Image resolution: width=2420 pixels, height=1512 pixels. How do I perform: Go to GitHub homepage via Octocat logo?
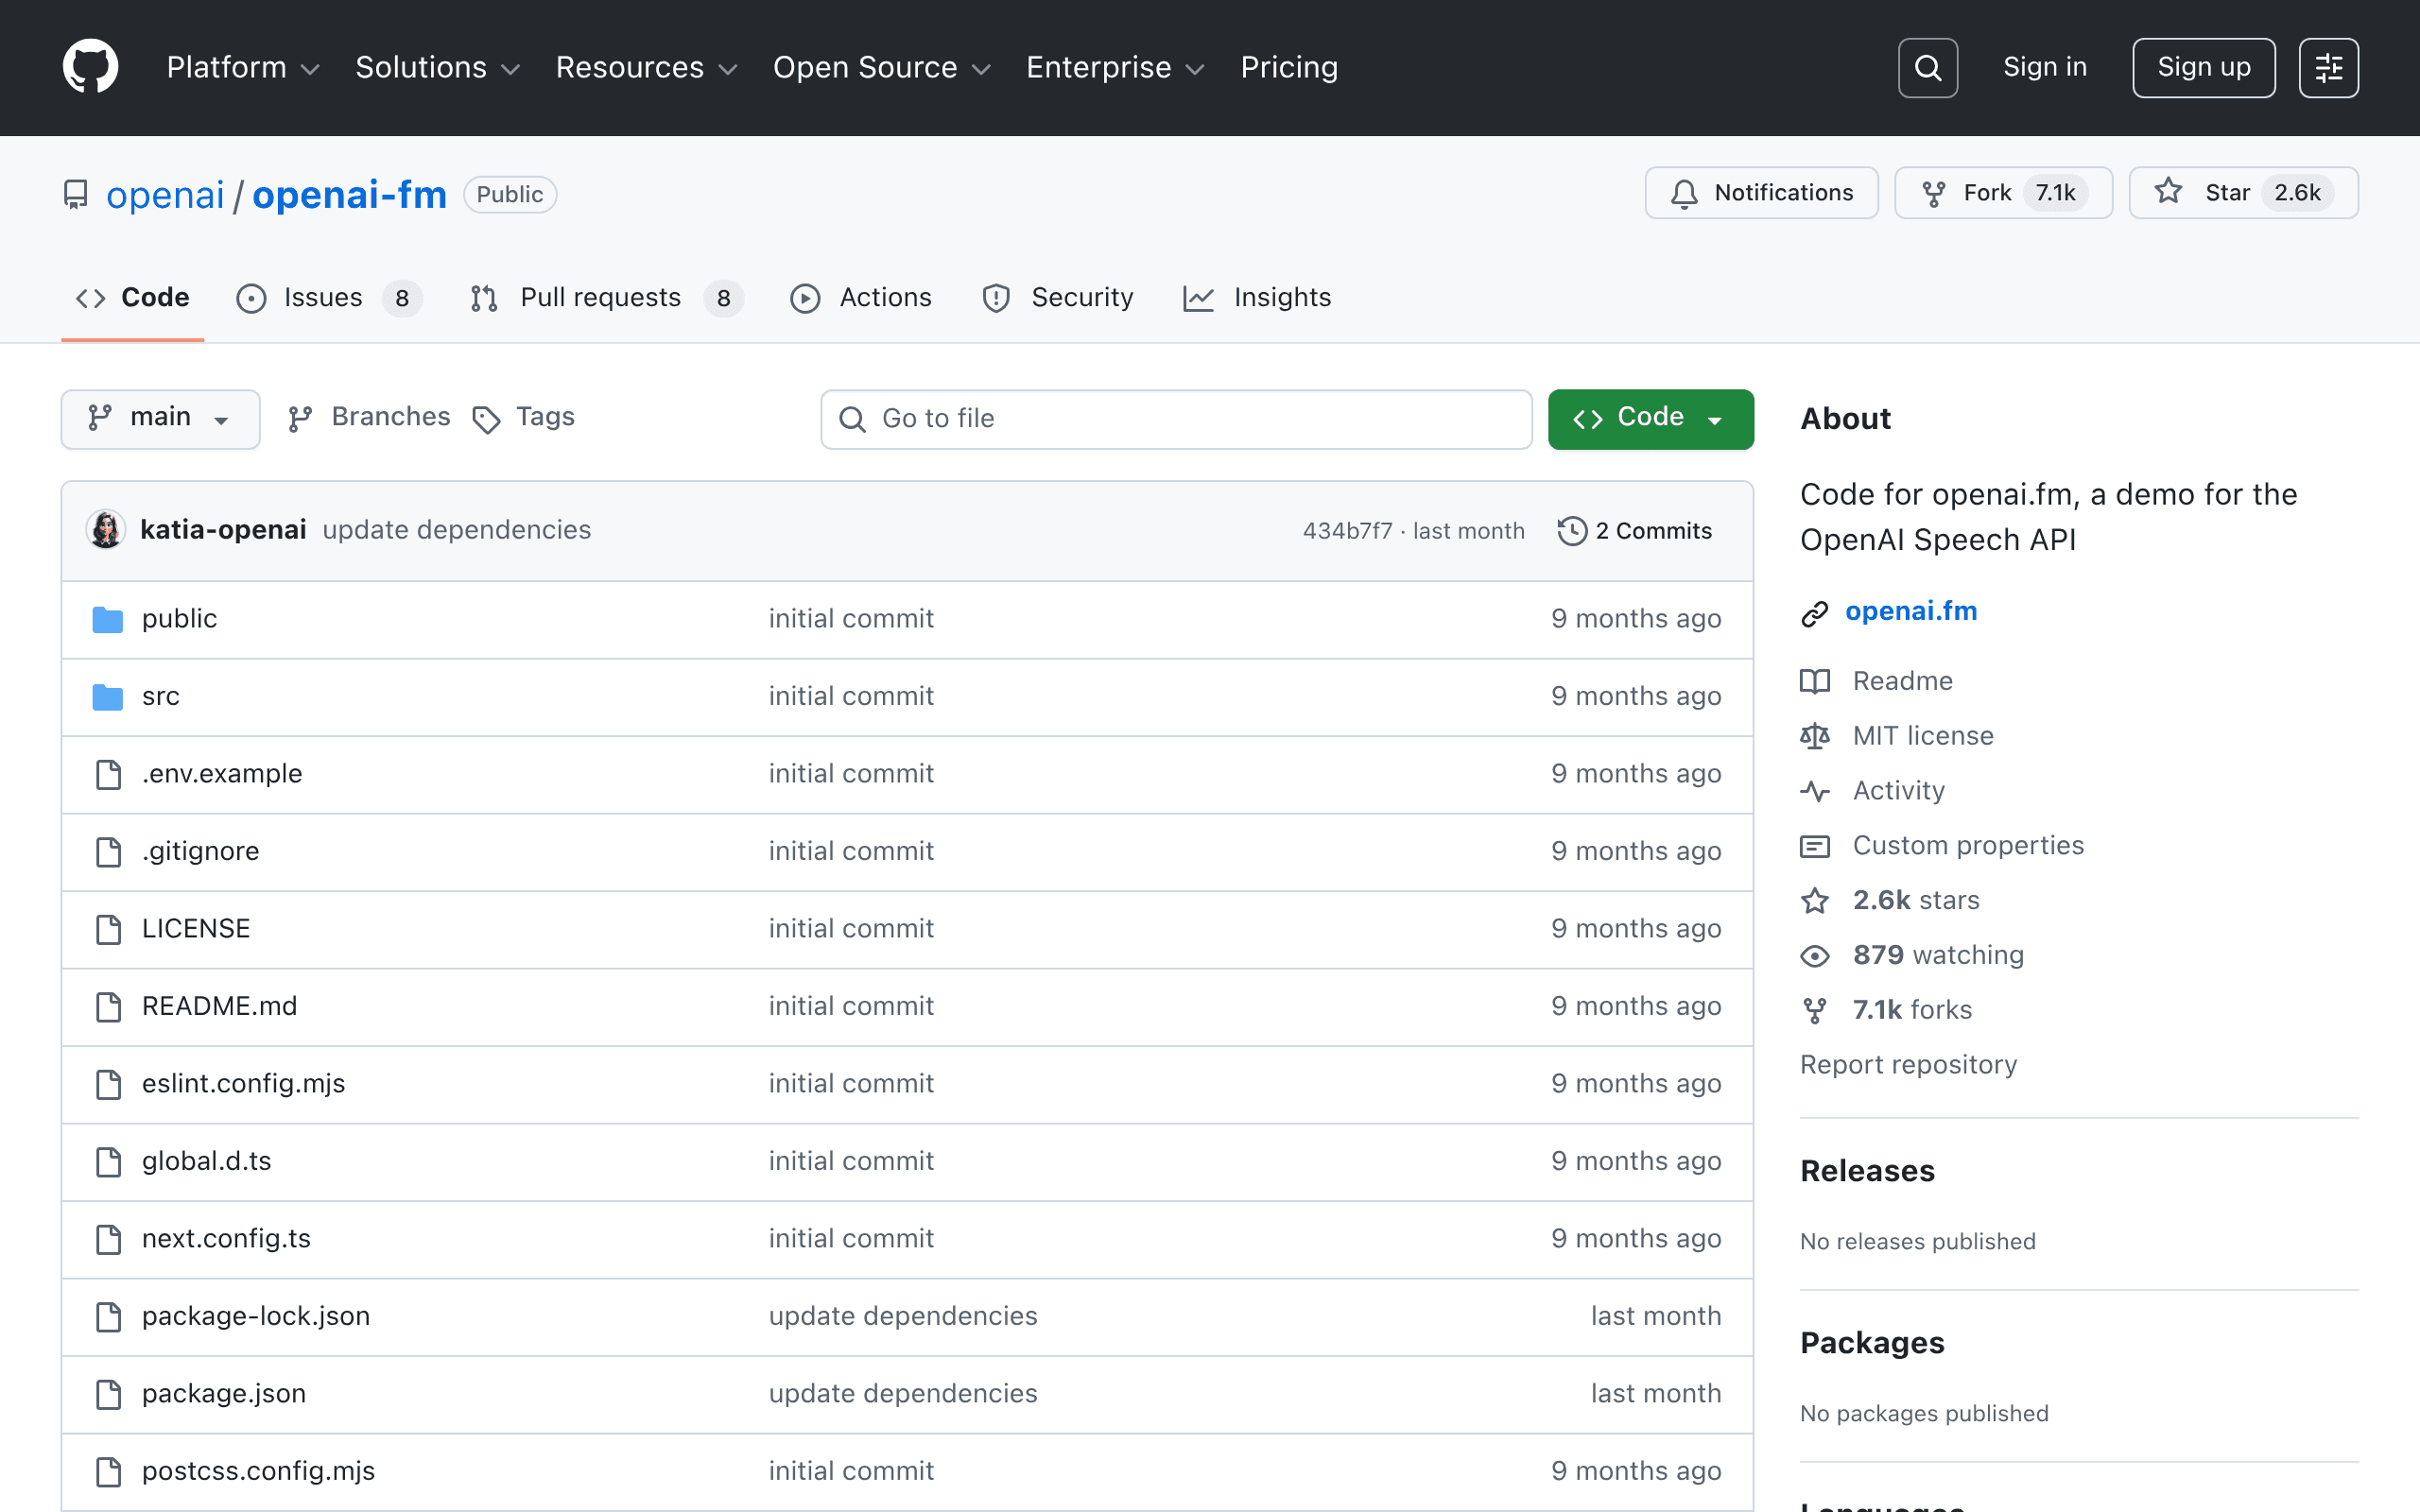coord(90,67)
